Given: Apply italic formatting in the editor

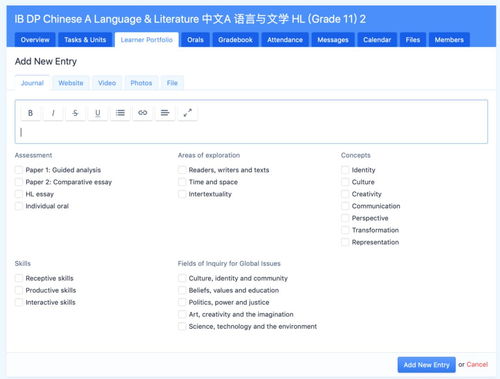Looking at the screenshot, I should pos(53,113).
